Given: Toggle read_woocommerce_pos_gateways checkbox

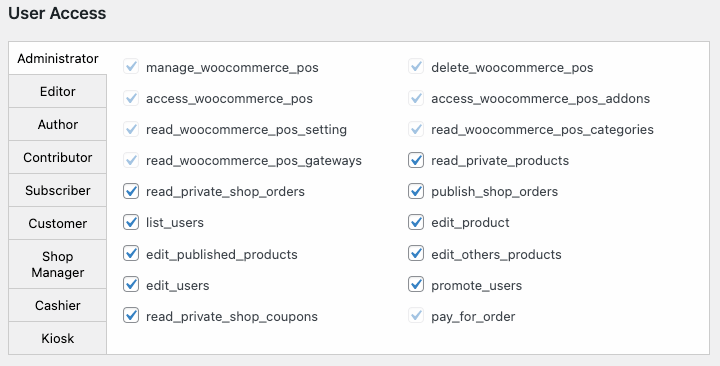Looking at the screenshot, I should click(131, 160).
